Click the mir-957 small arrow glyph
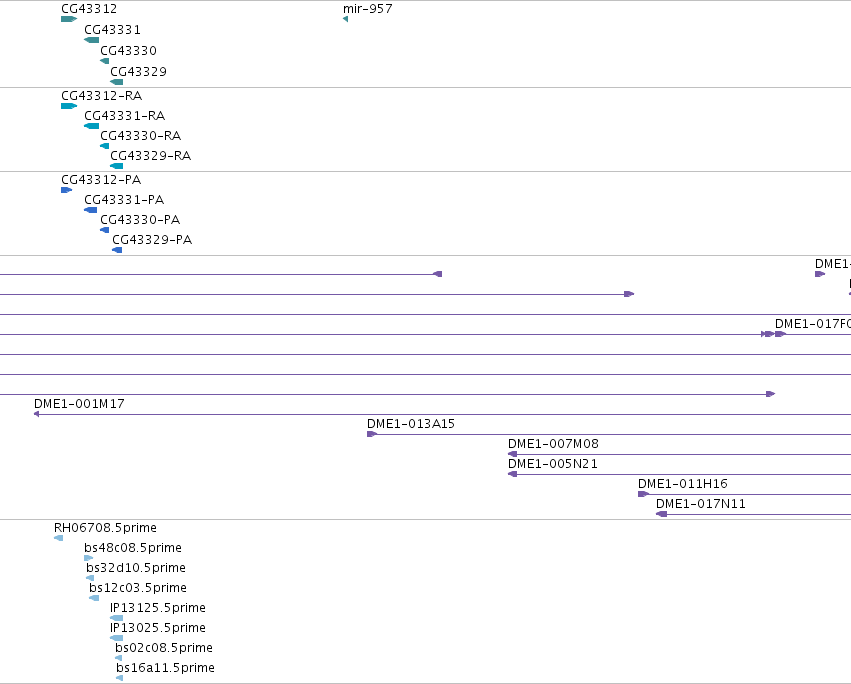Viewport: 851px width, 684px height. (346, 19)
